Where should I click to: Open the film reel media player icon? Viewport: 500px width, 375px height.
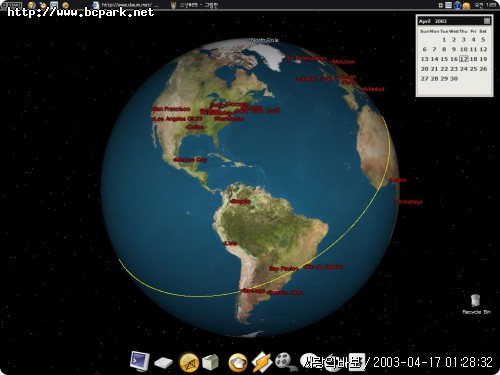pos(285,362)
